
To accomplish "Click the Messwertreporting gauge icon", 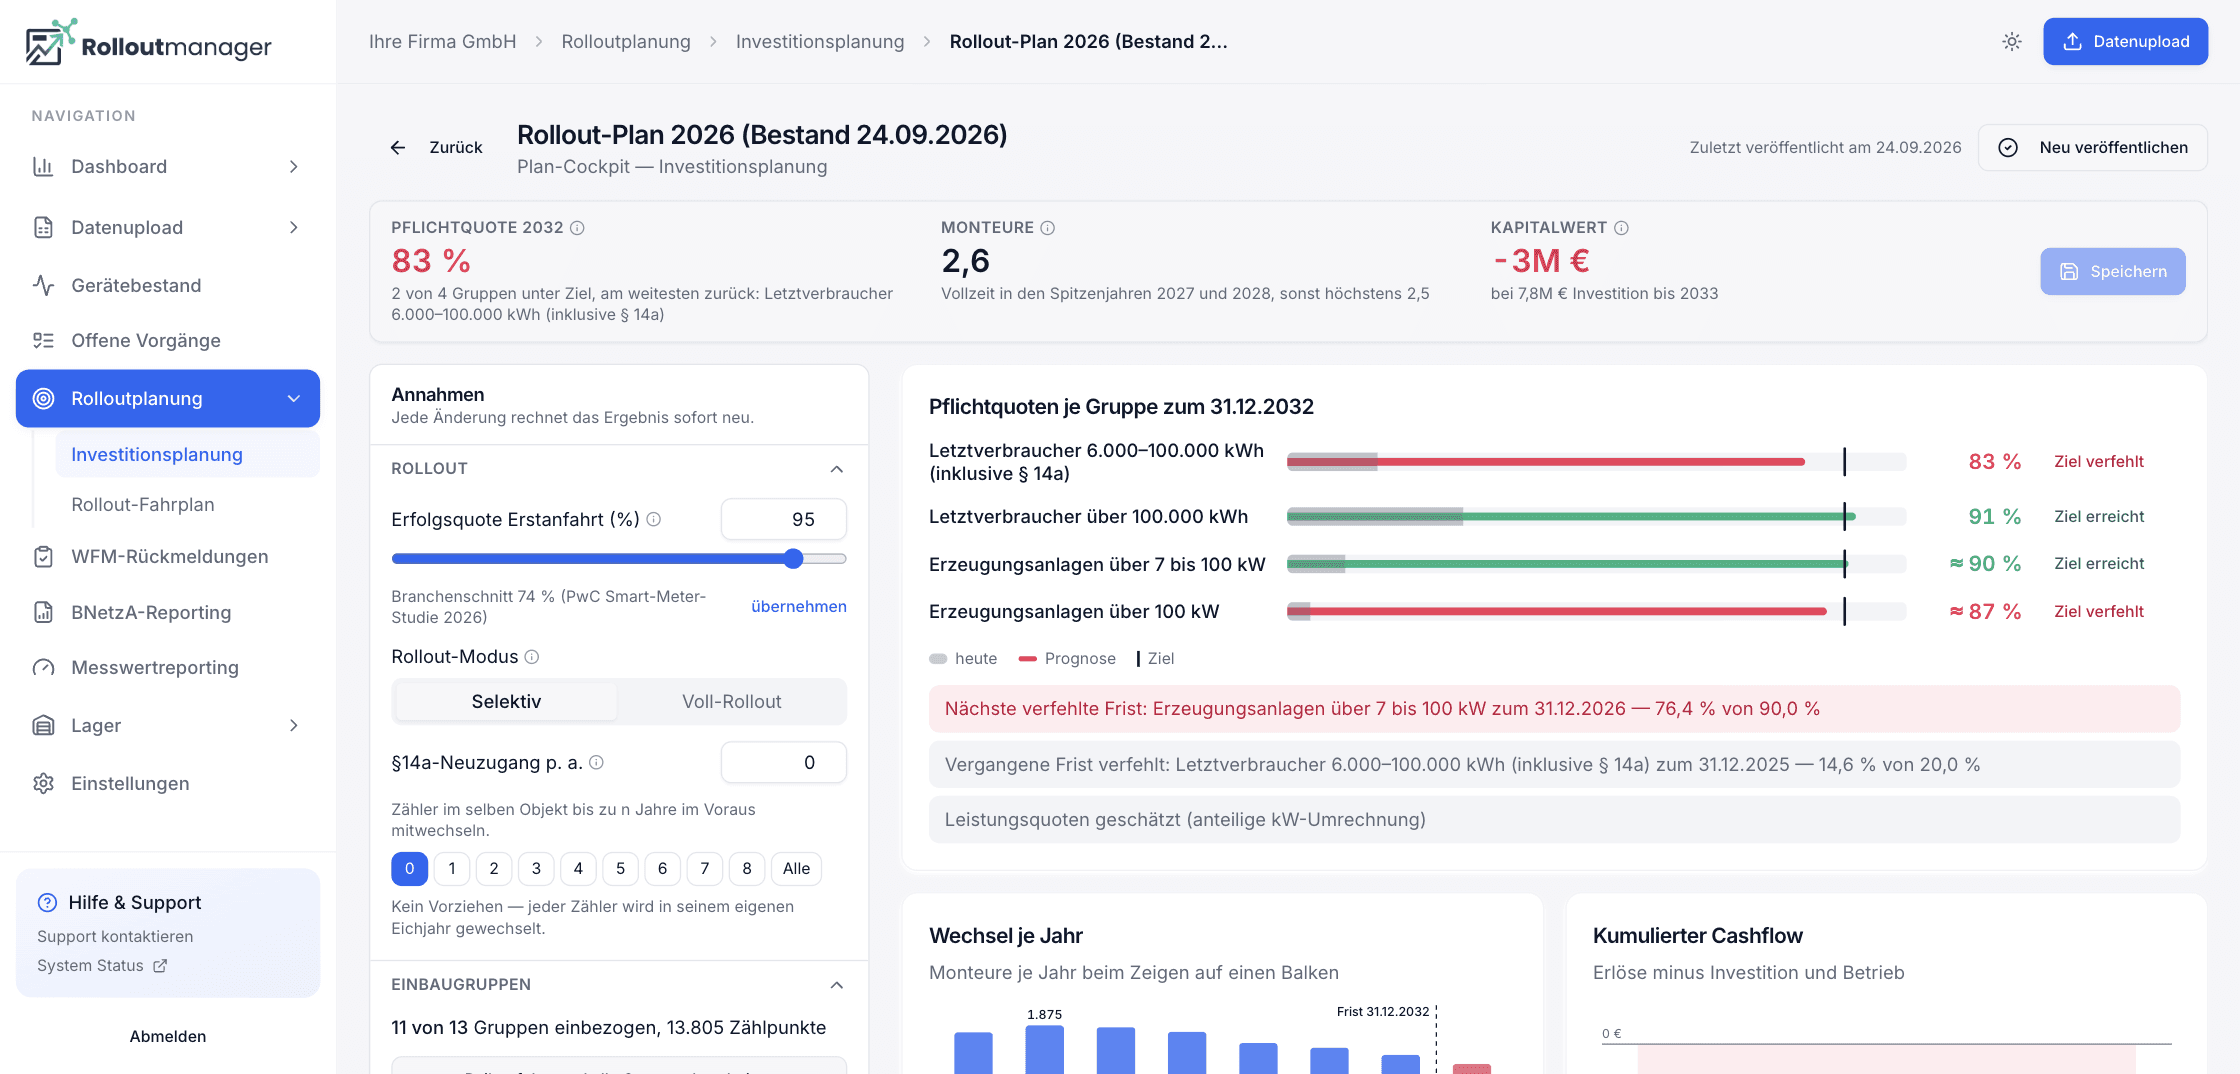I will [43, 667].
